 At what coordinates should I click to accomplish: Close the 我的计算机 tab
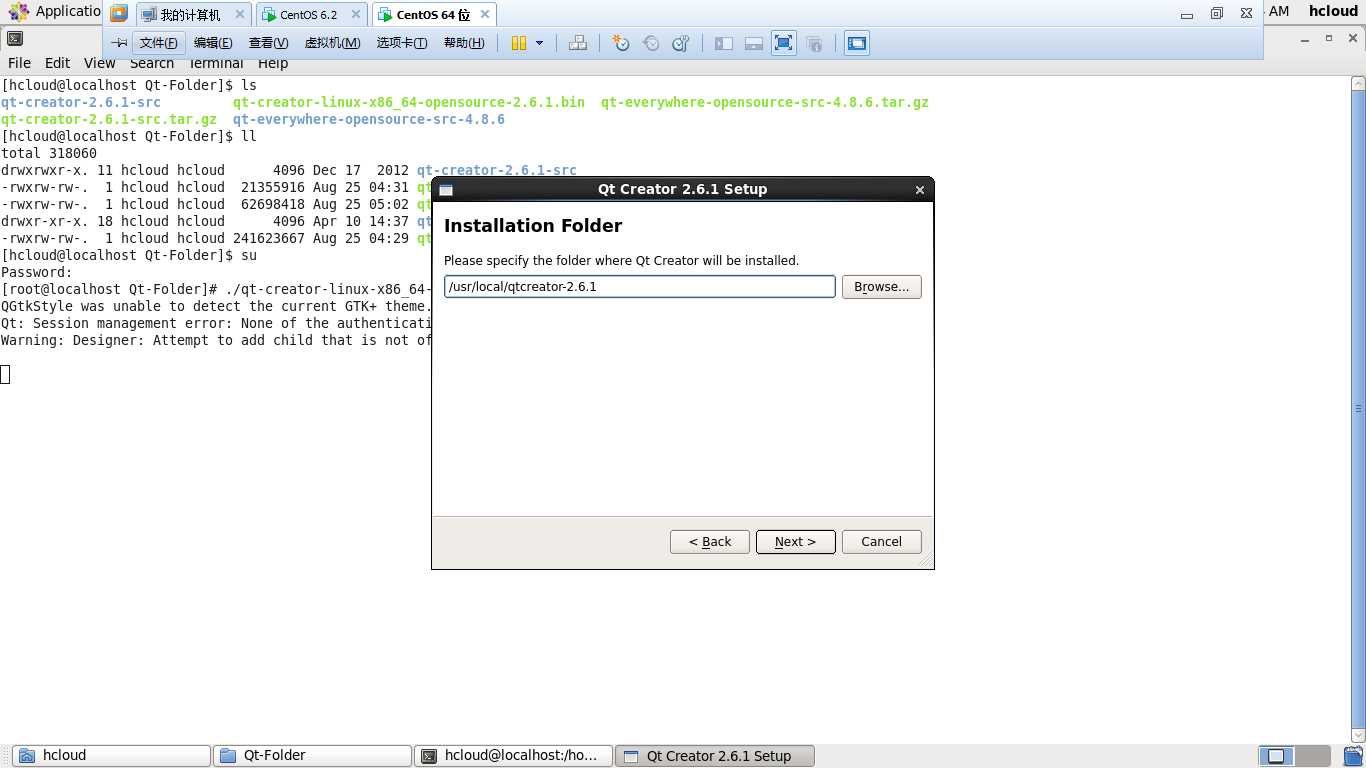click(x=240, y=15)
